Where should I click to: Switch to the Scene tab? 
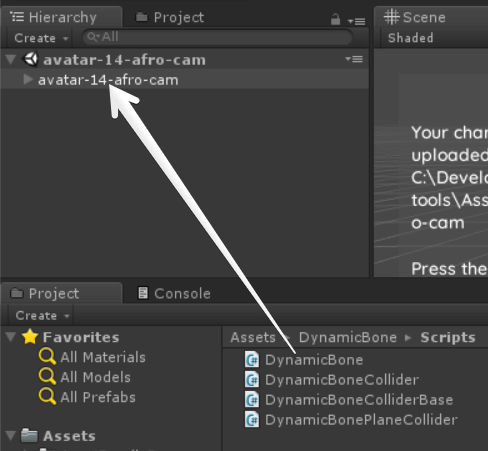click(x=415, y=17)
